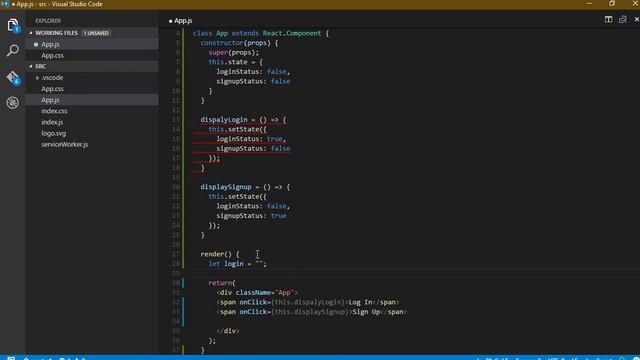The width and height of the screenshot is (640, 360).
Task: Click the 'render() {' line
Action: coord(220,254)
